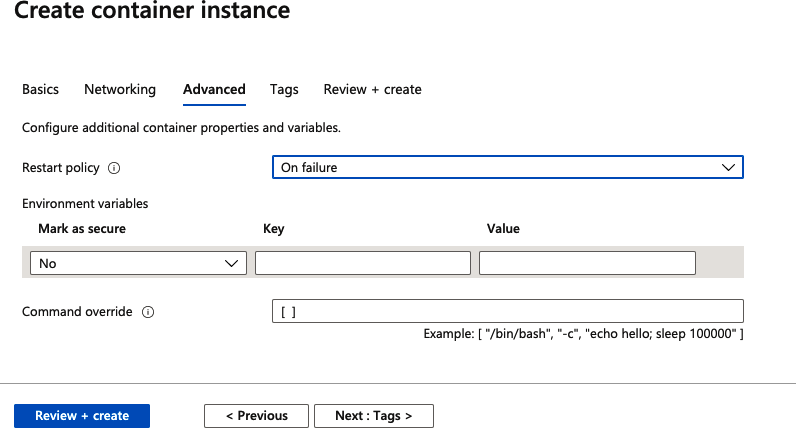Open the Restart policy dropdown showing On failure
Screen dimensions: 796x428
point(507,167)
